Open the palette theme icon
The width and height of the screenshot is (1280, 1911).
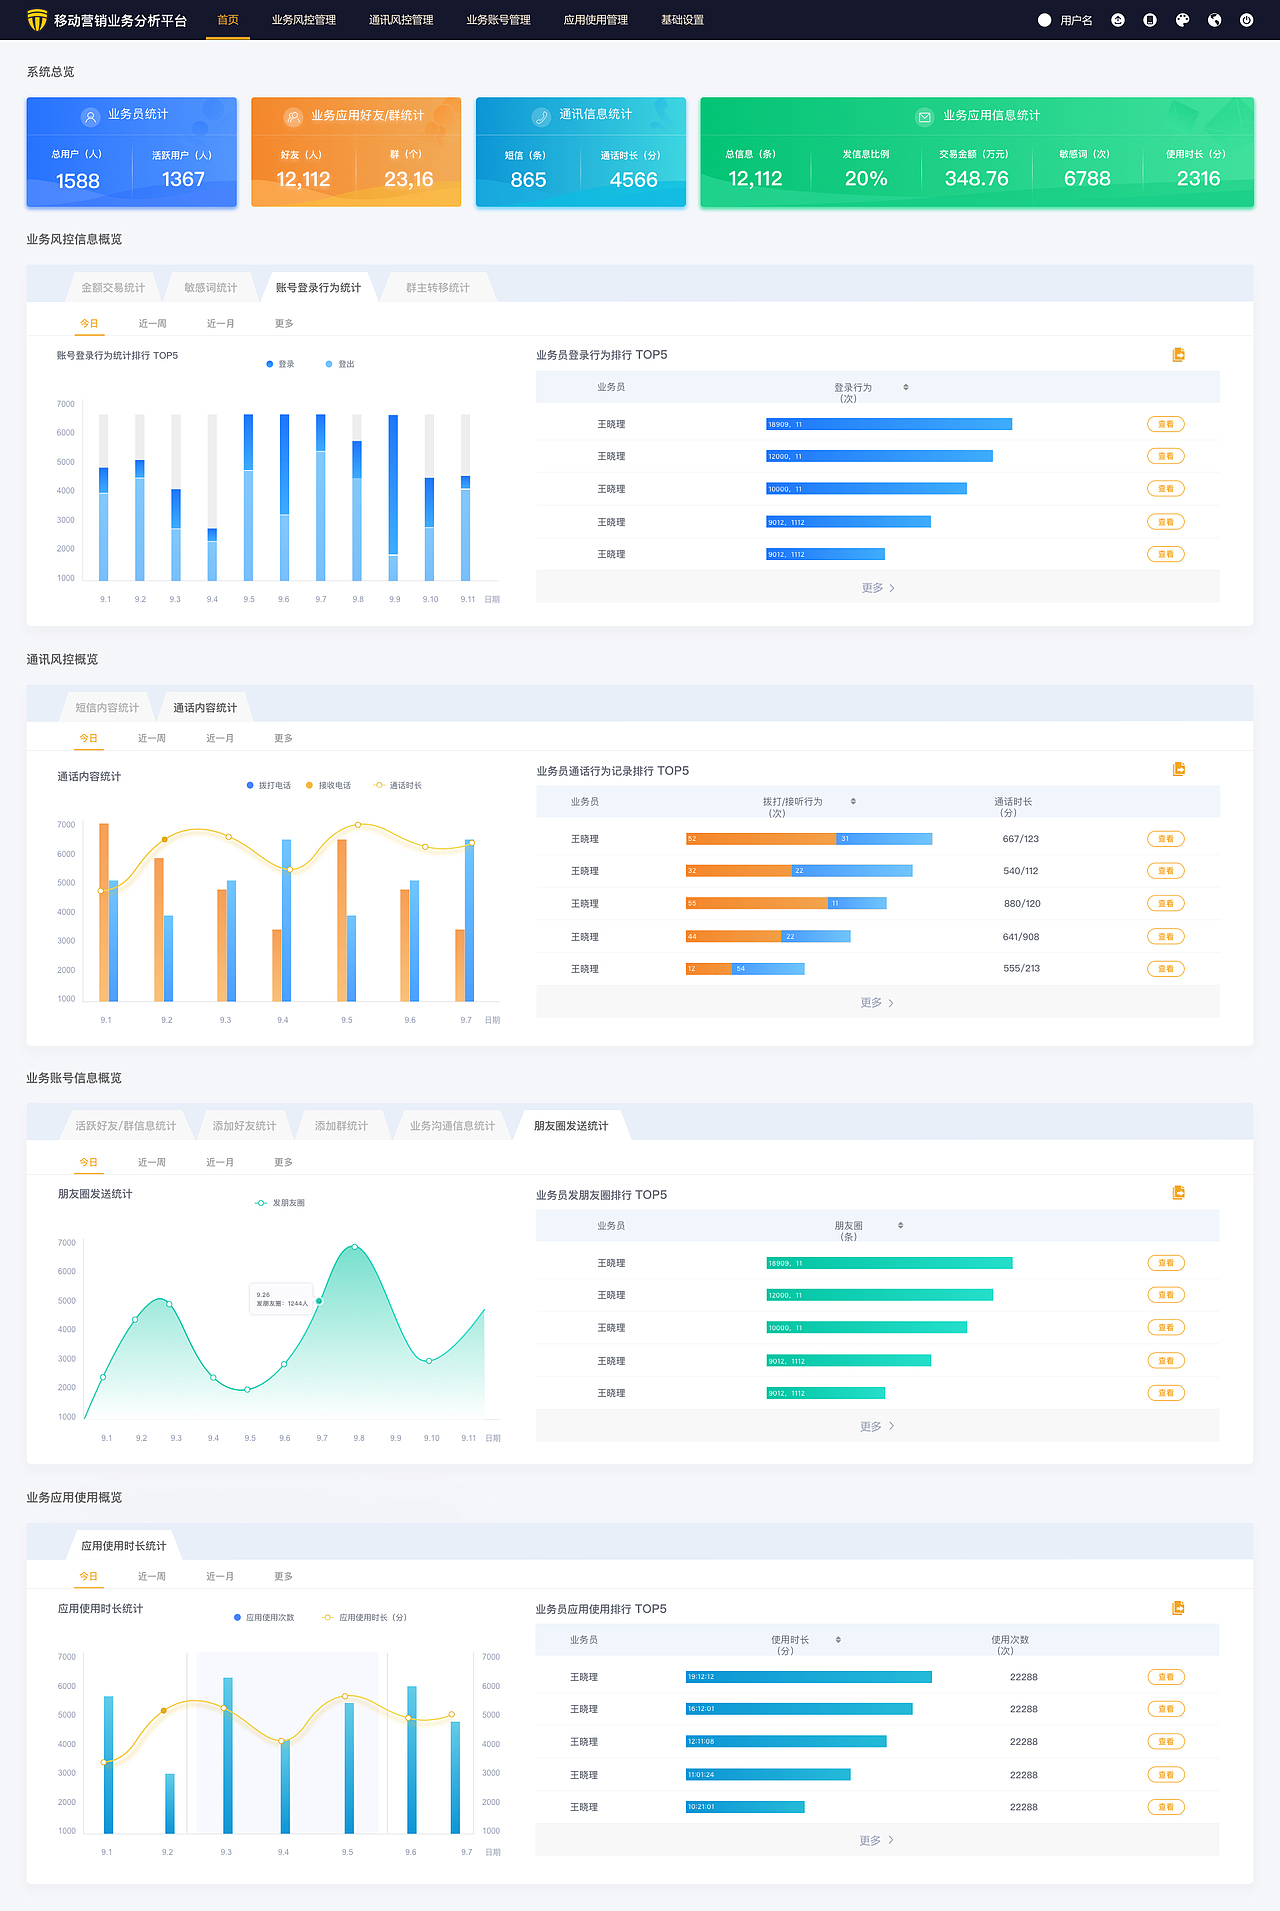coord(1182,20)
